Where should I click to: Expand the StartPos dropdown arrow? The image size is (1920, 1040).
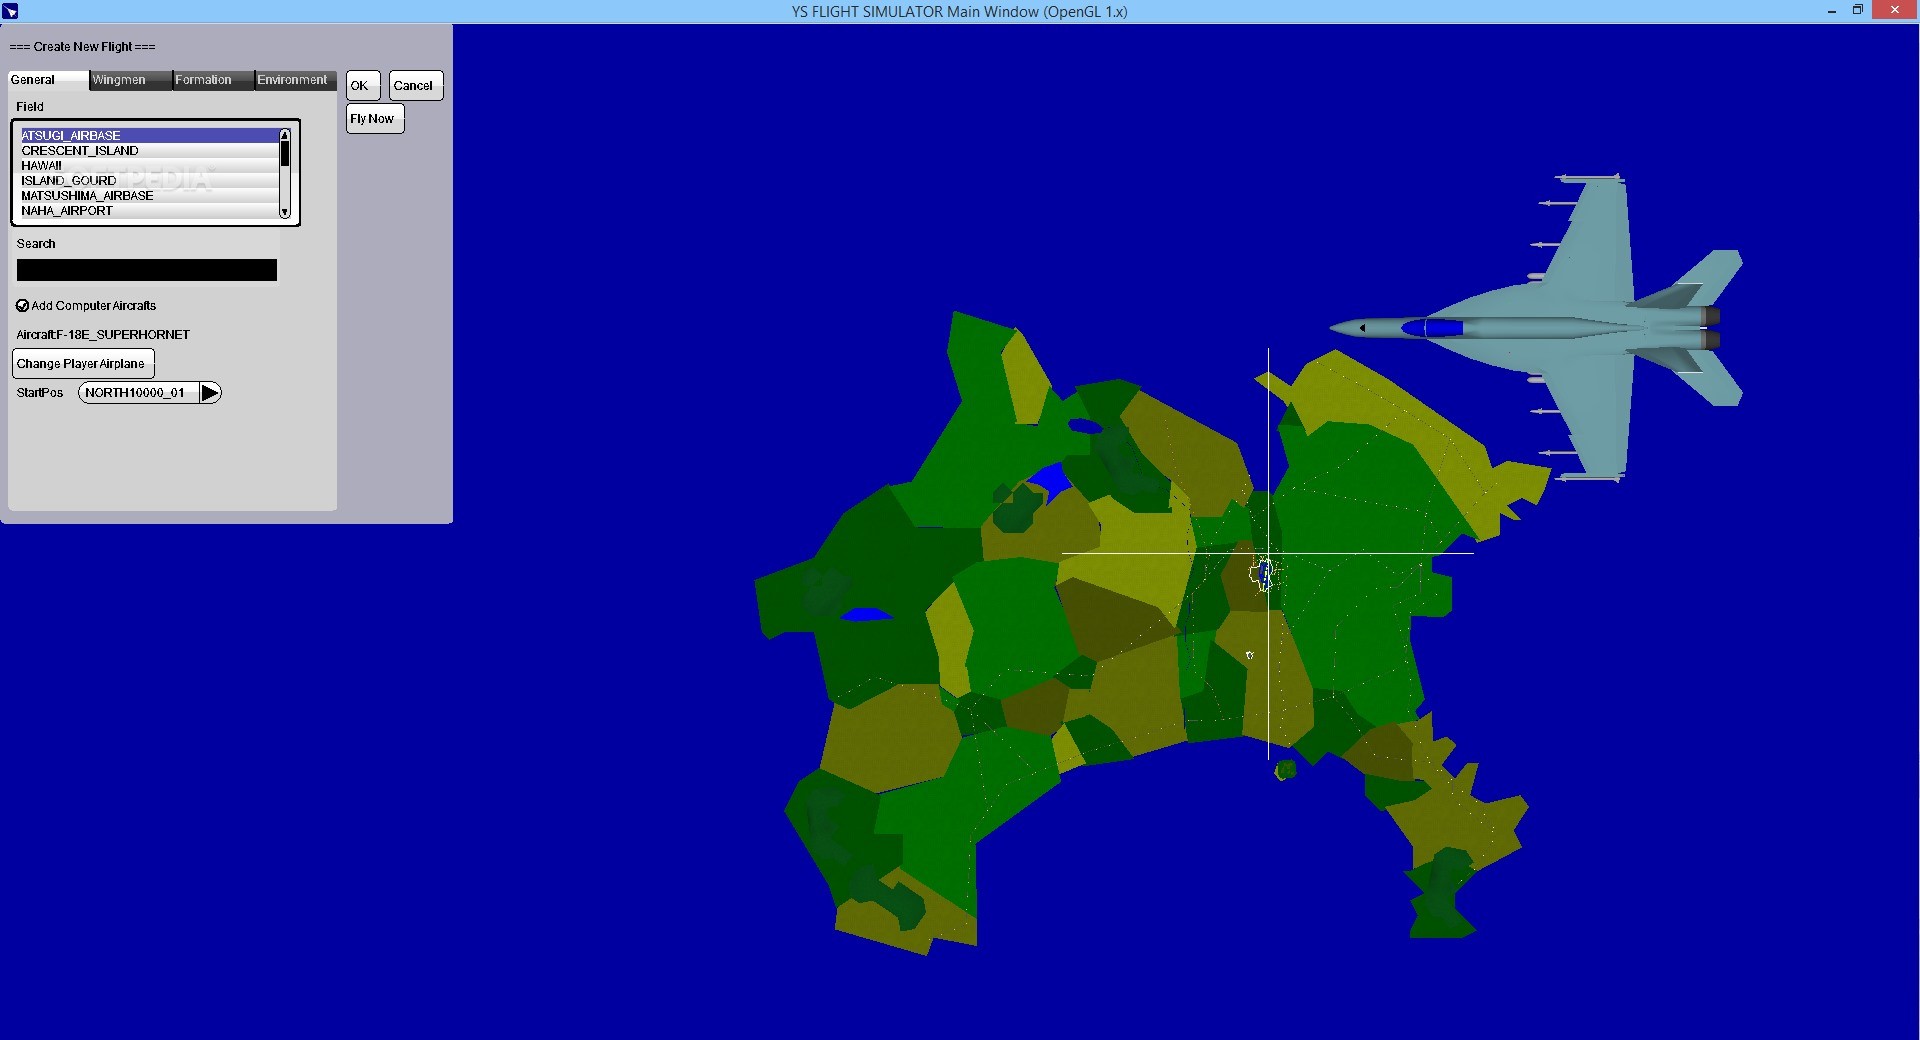coord(209,393)
